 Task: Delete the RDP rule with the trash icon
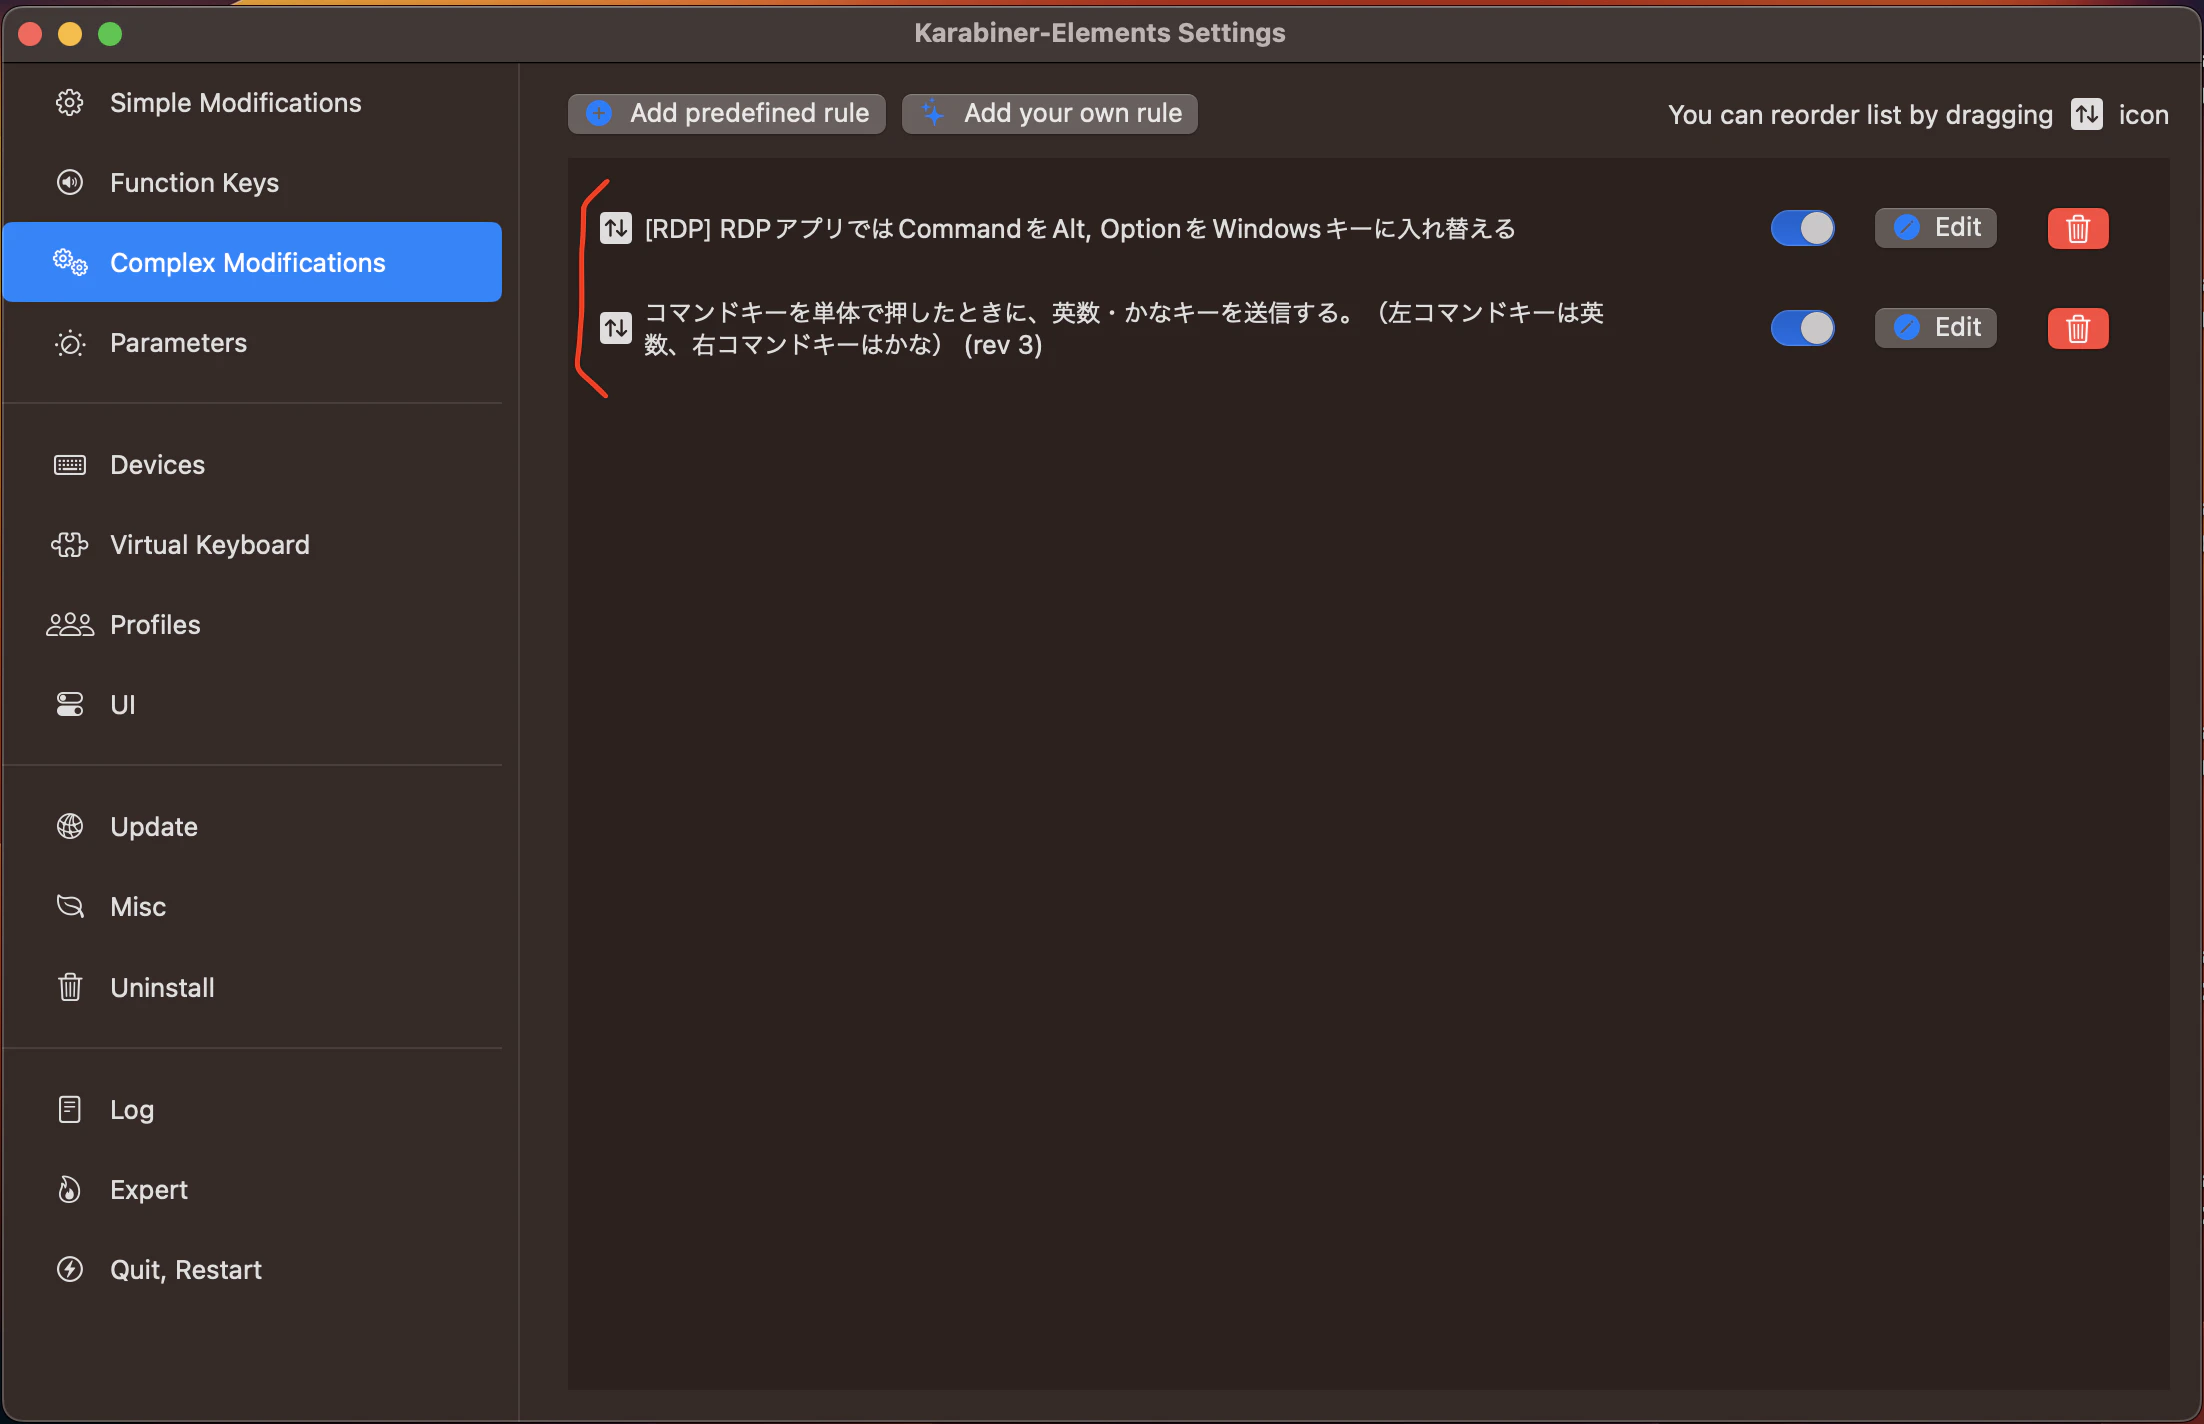click(x=2077, y=228)
